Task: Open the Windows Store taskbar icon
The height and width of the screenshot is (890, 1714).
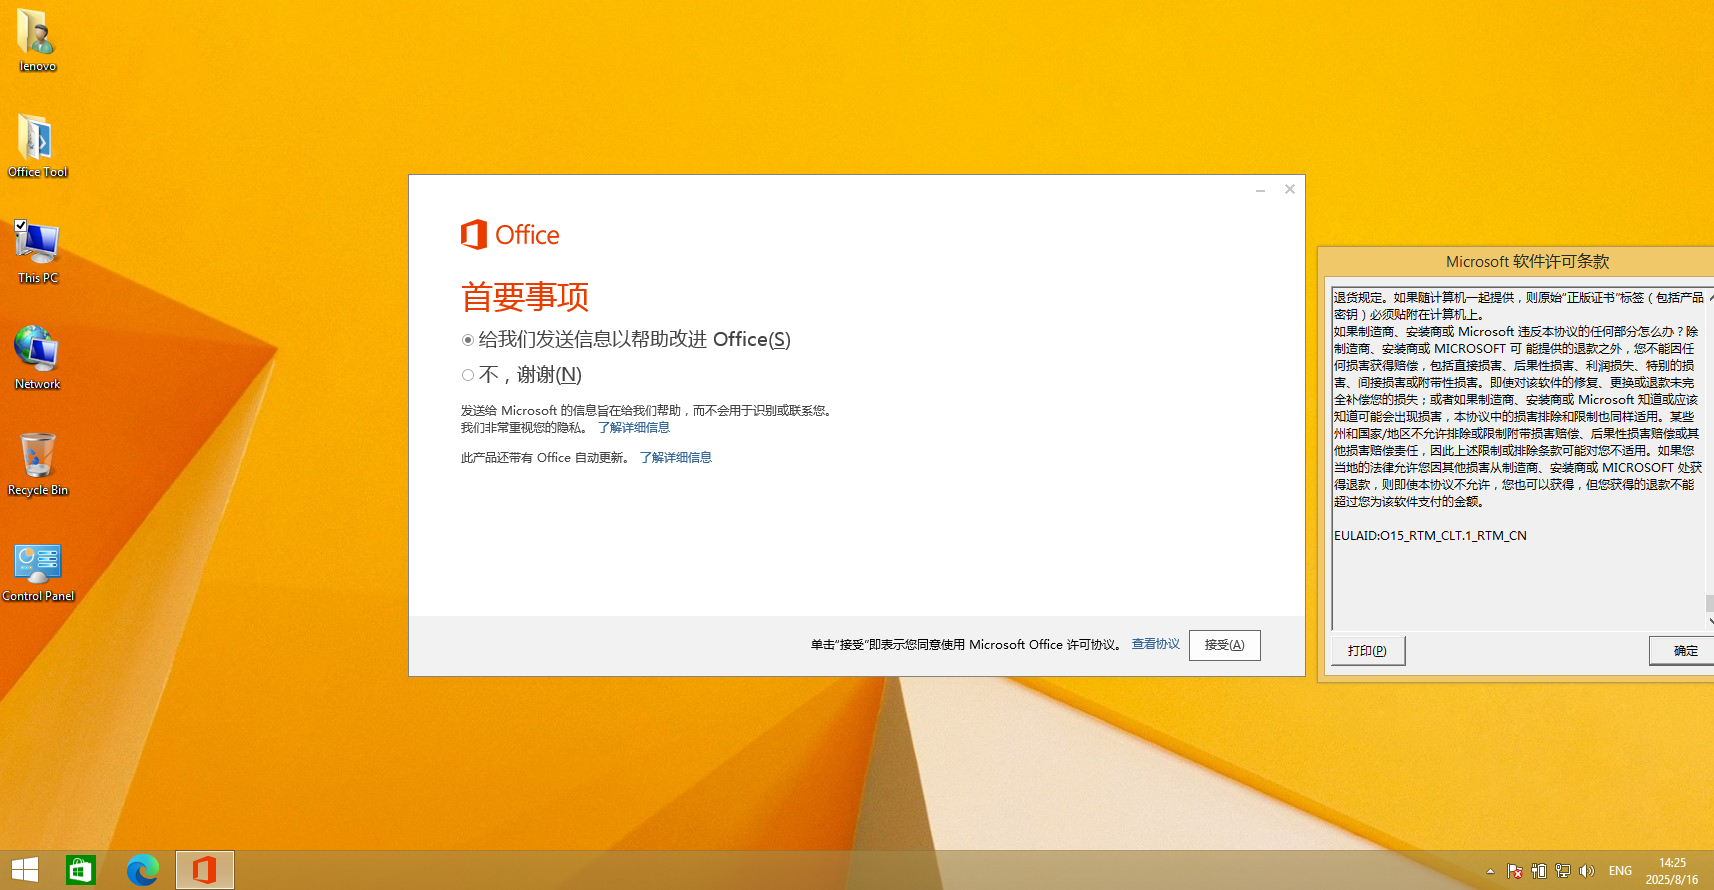Action: (80, 870)
